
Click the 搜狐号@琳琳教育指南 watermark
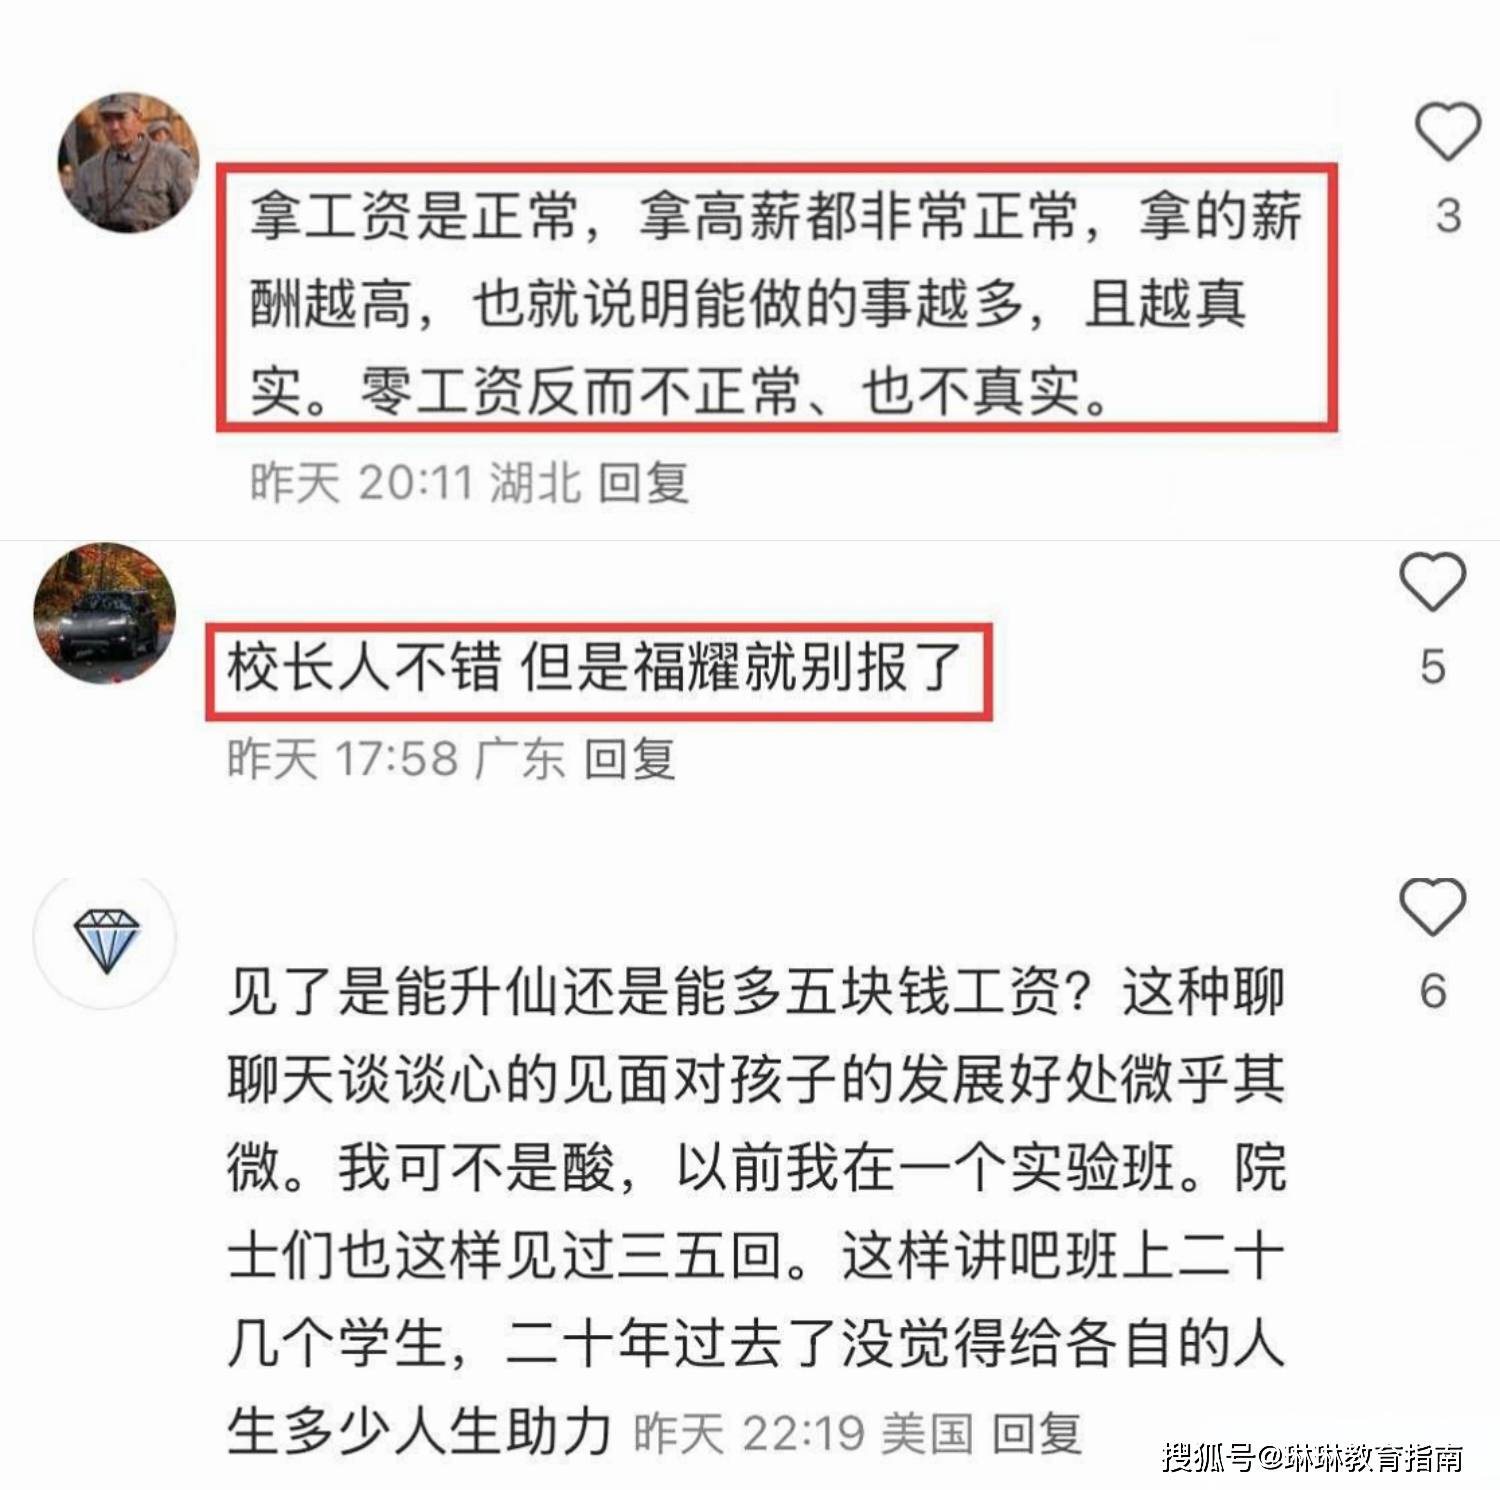pyautogui.click(x=1313, y=1458)
